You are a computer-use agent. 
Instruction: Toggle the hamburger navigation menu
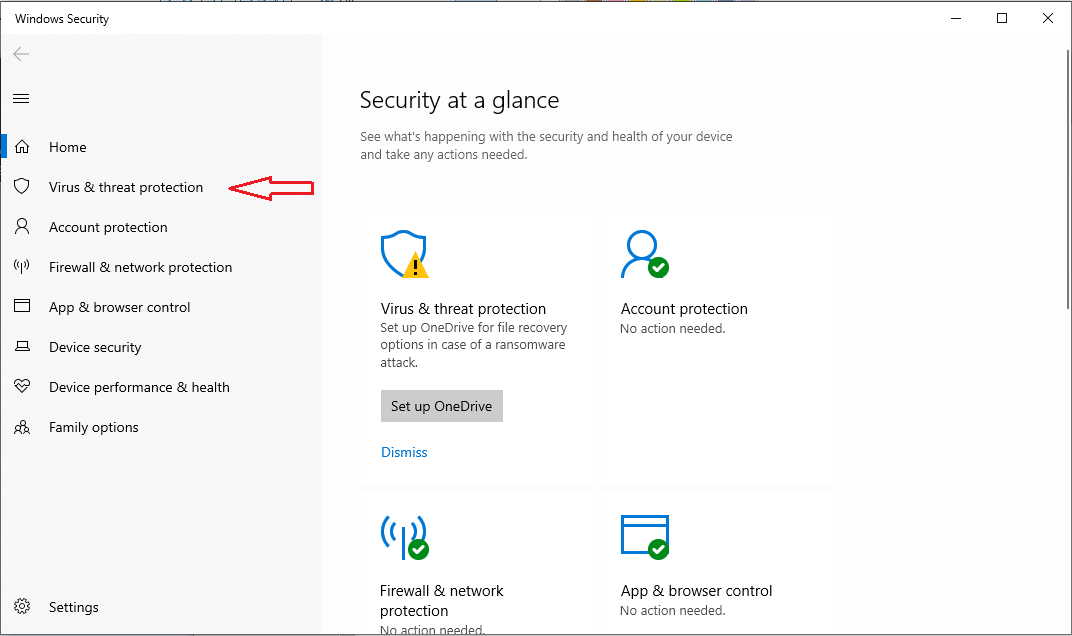pyautogui.click(x=21, y=98)
